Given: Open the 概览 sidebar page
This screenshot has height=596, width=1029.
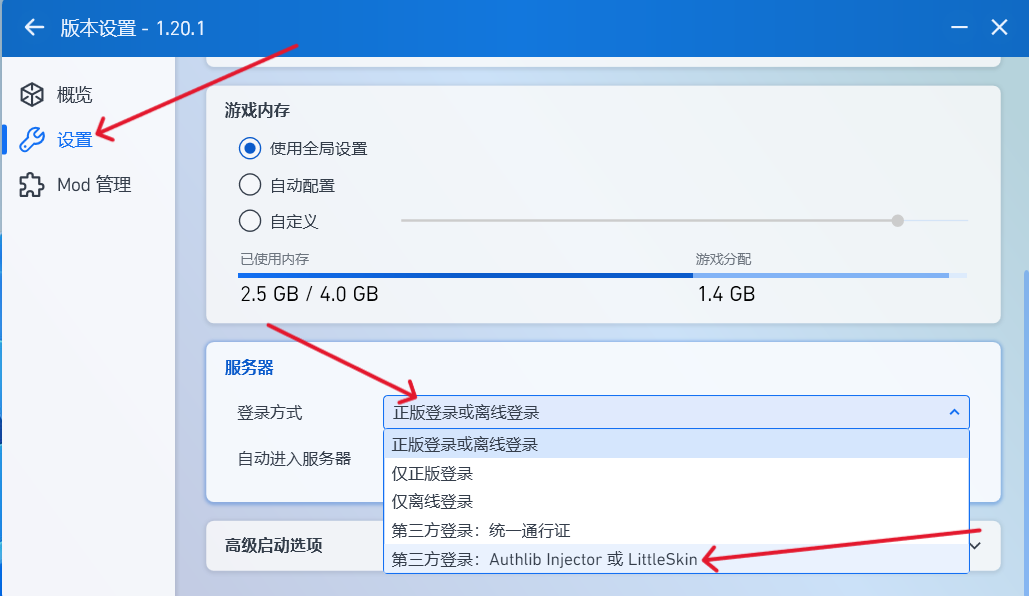Looking at the screenshot, I should click(75, 95).
